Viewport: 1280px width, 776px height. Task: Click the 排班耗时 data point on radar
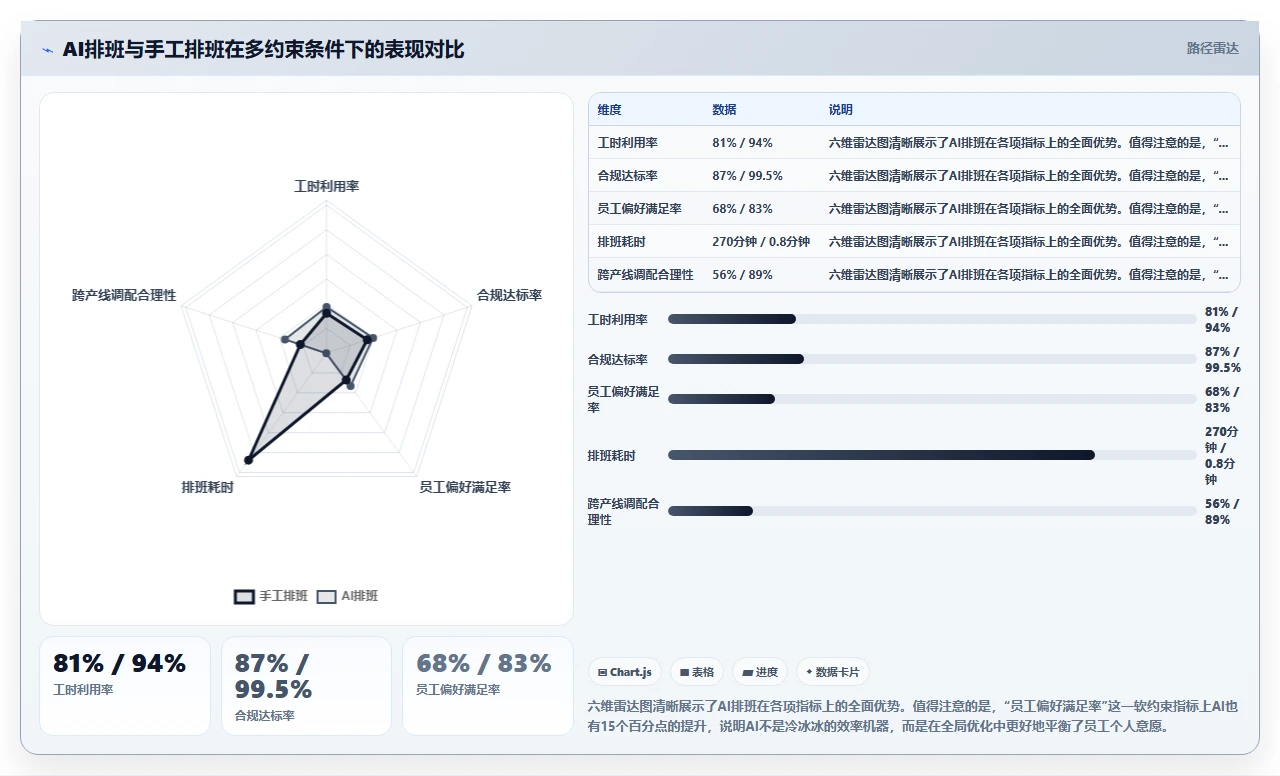(248, 460)
